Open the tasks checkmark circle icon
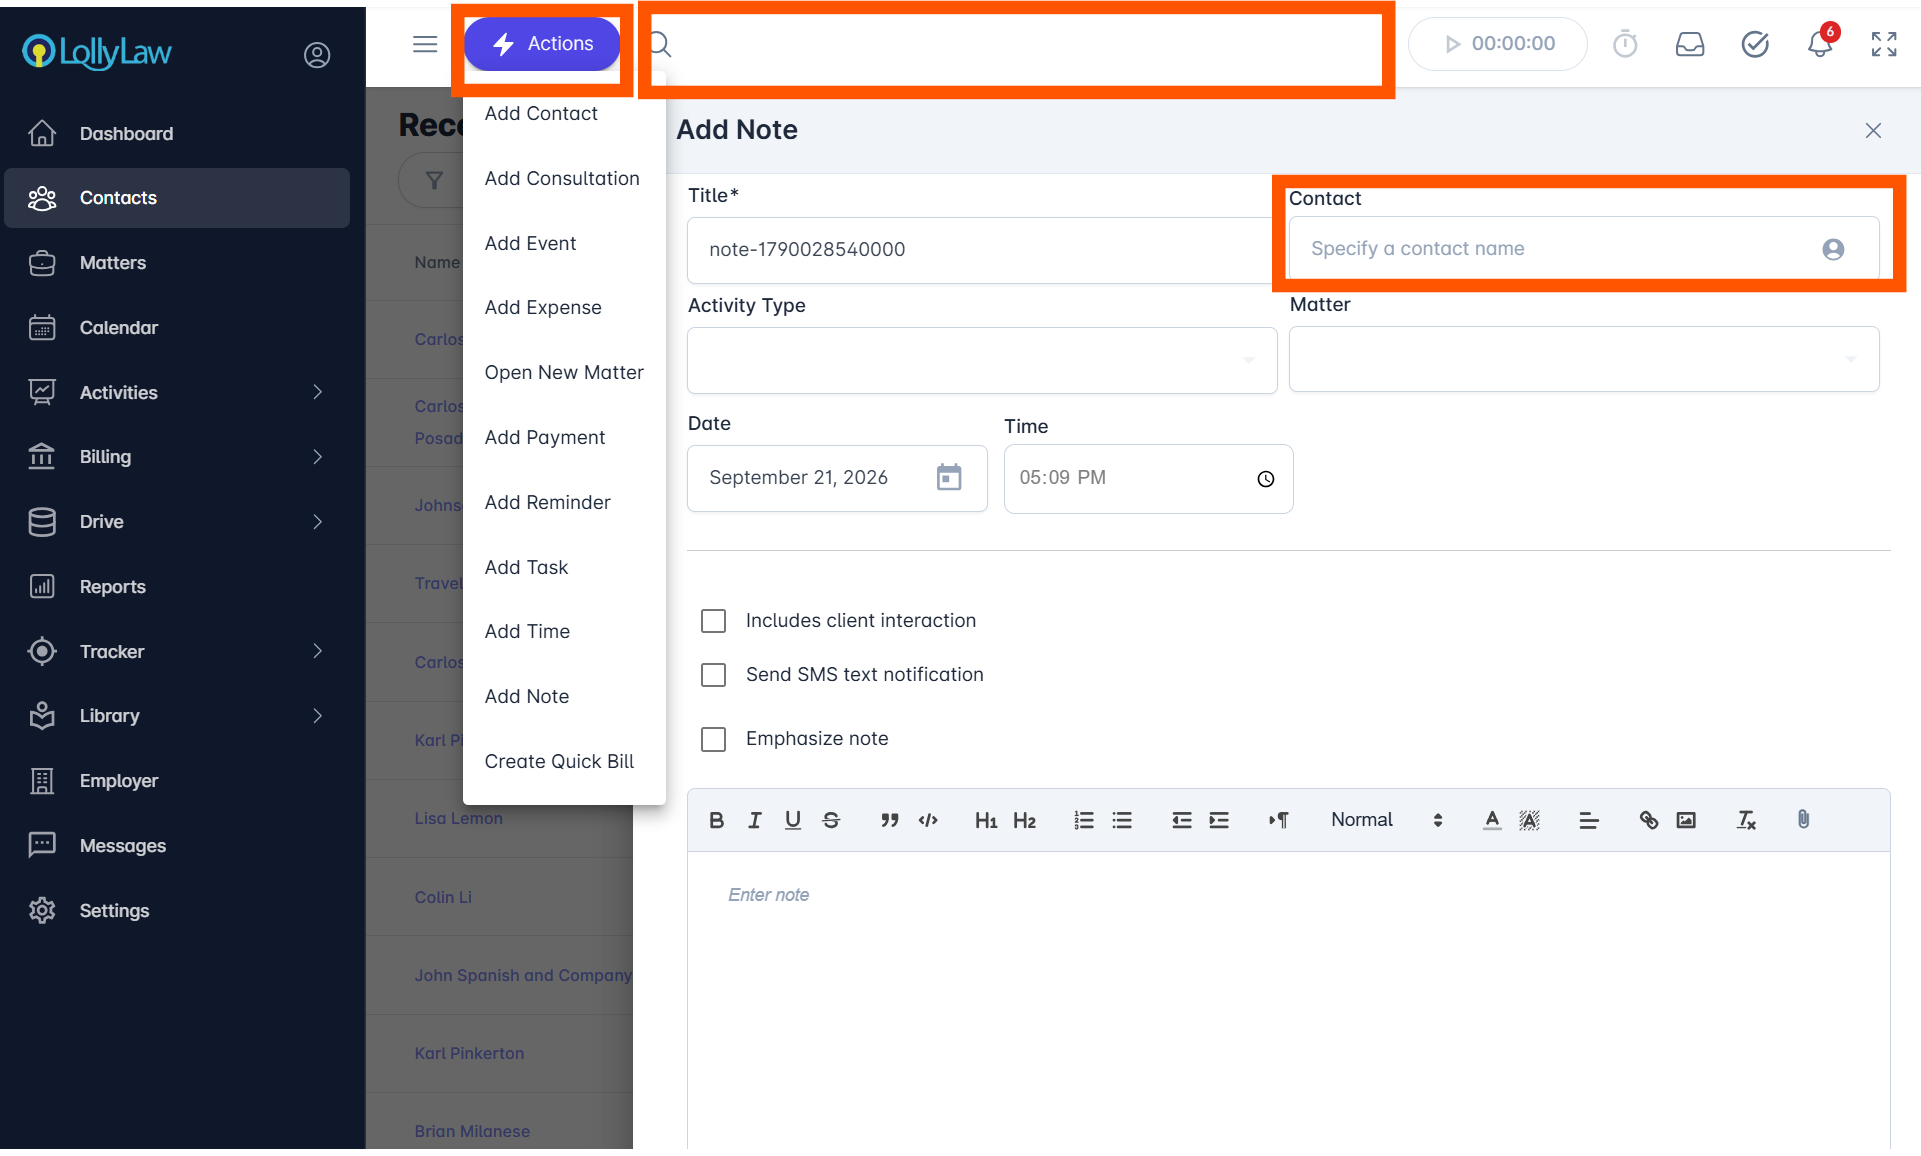The image size is (1921, 1156). click(x=1755, y=44)
